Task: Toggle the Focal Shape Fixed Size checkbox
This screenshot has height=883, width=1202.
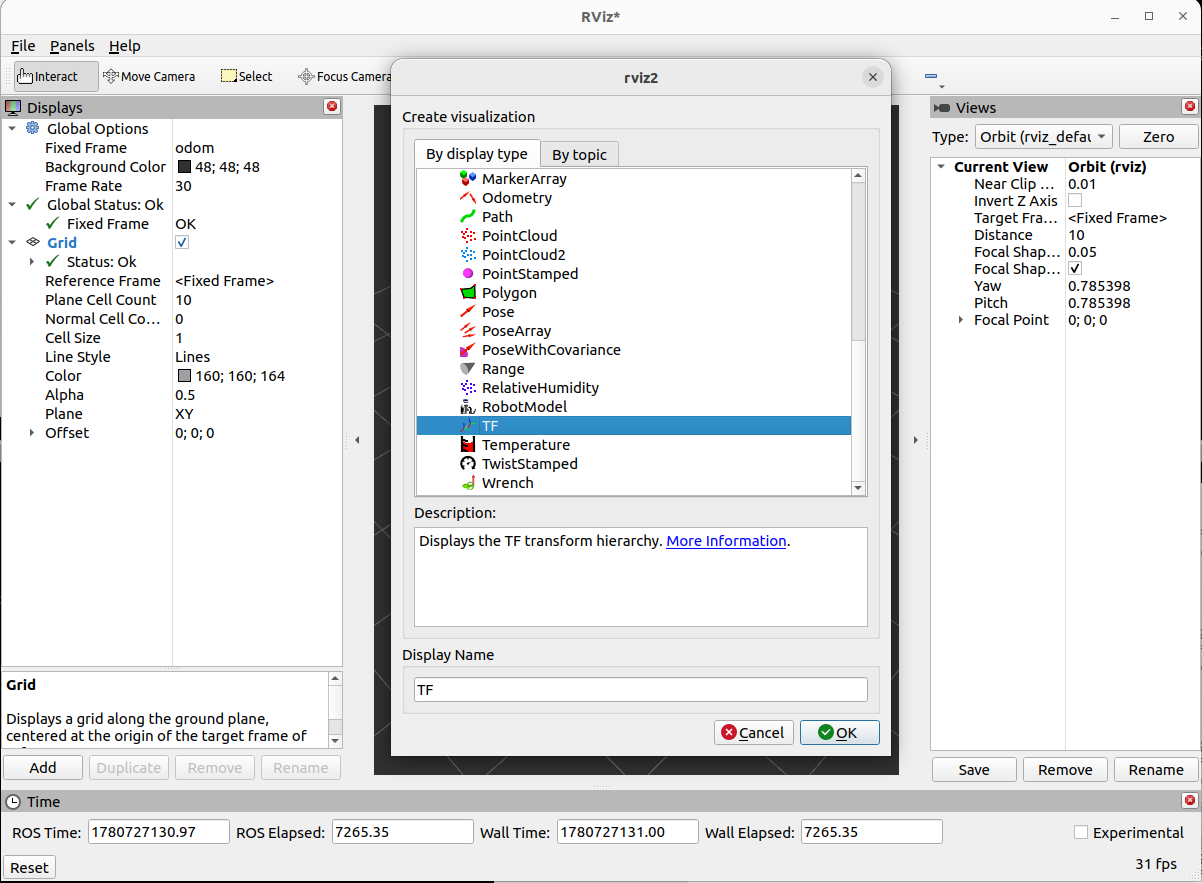Action: (x=1075, y=269)
